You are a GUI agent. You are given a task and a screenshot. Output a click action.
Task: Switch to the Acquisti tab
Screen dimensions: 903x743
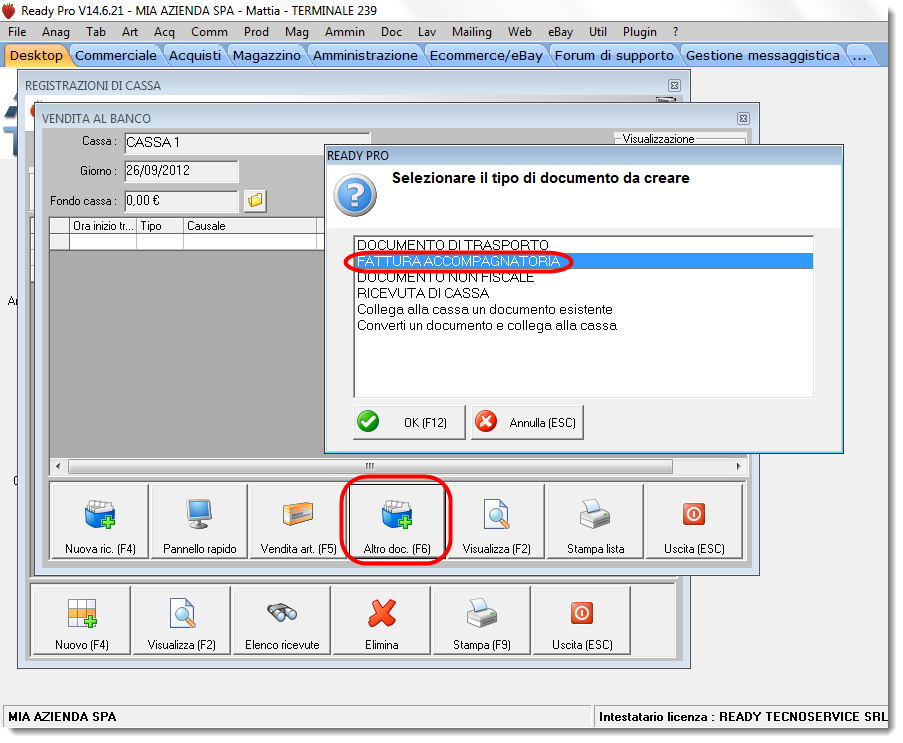[195, 55]
